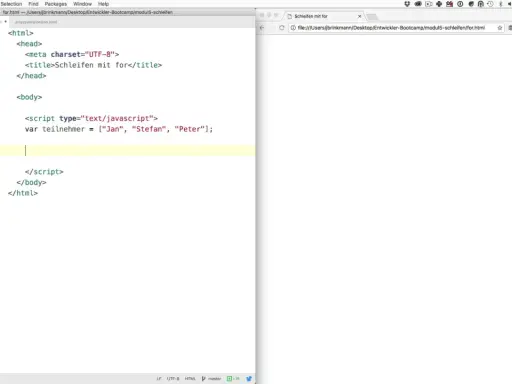The image size is (512, 384).
Task: Open the Selection menu
Action: click(x=11, y=4)
